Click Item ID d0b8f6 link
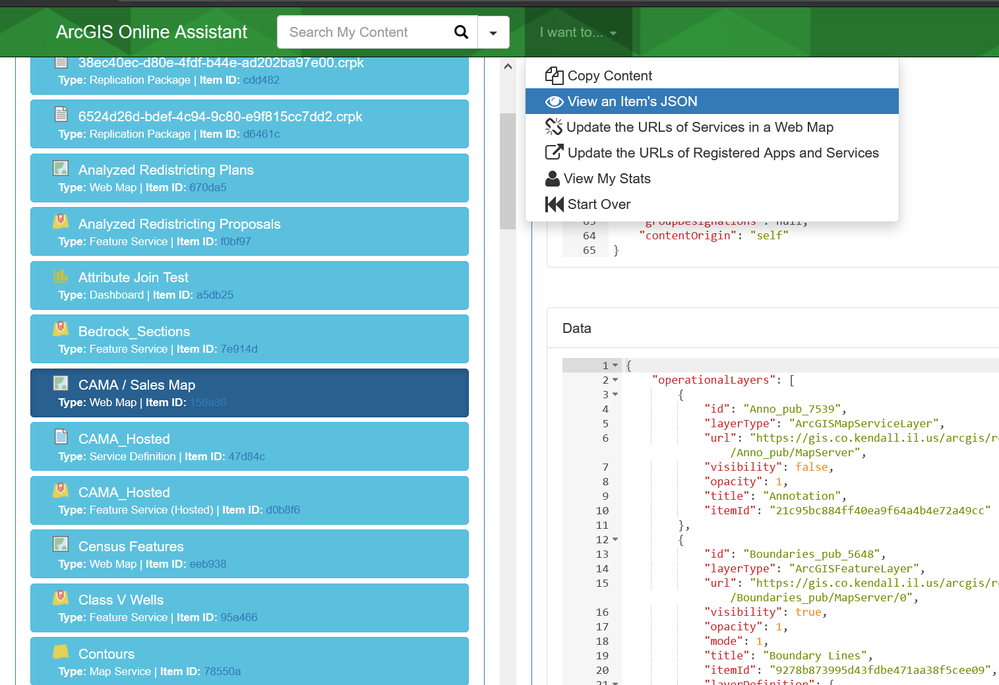 click(x=283, y=510)
